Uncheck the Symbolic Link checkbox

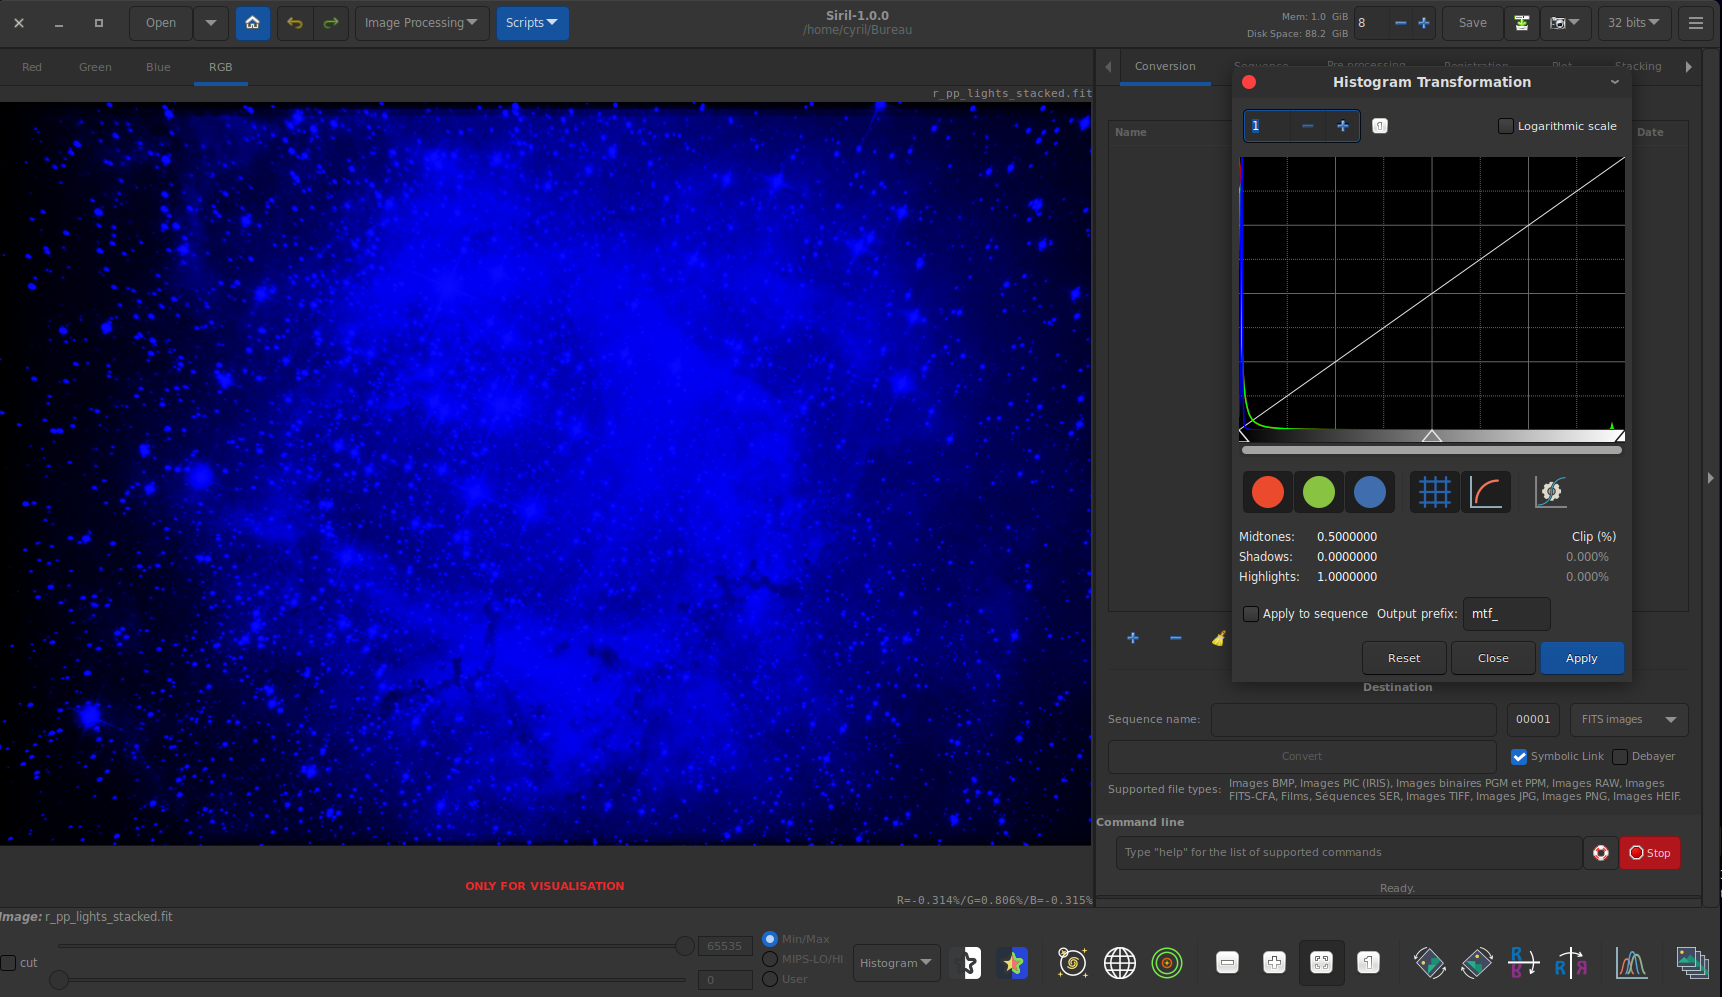click(x=1519, y=757)
